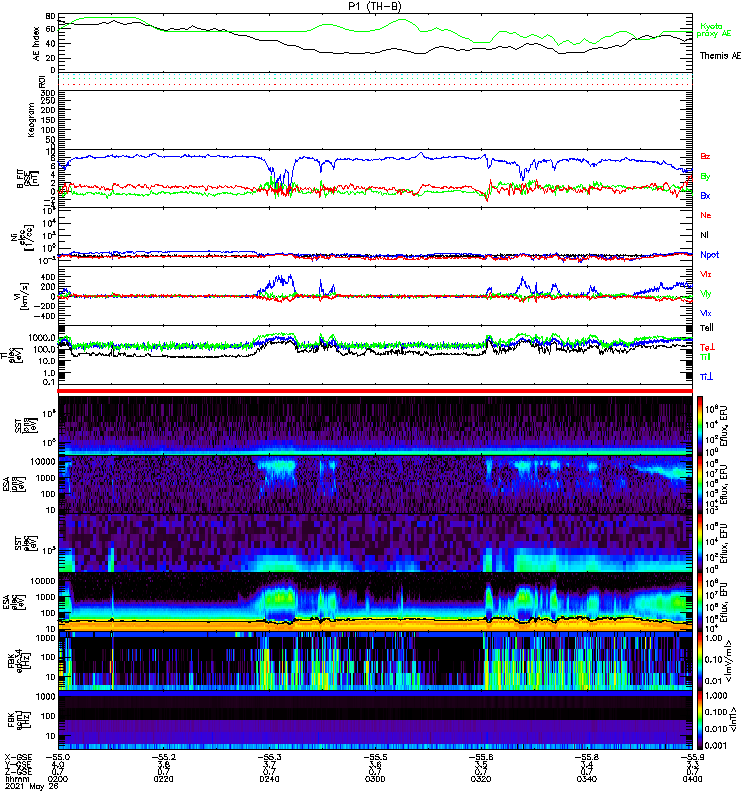This screenshot has height=800, width=750.
Task: Click the horizontal red bar above the spectrograms
Action: click(x=375, y=391)
